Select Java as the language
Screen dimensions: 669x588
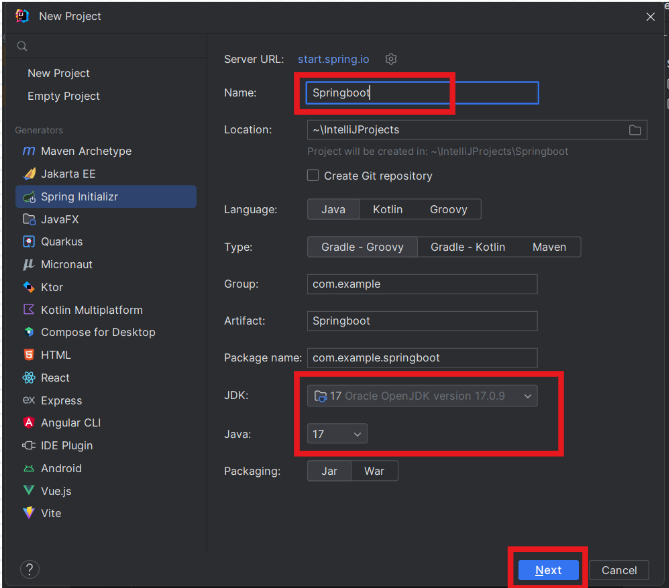click(x=333, y=209)
